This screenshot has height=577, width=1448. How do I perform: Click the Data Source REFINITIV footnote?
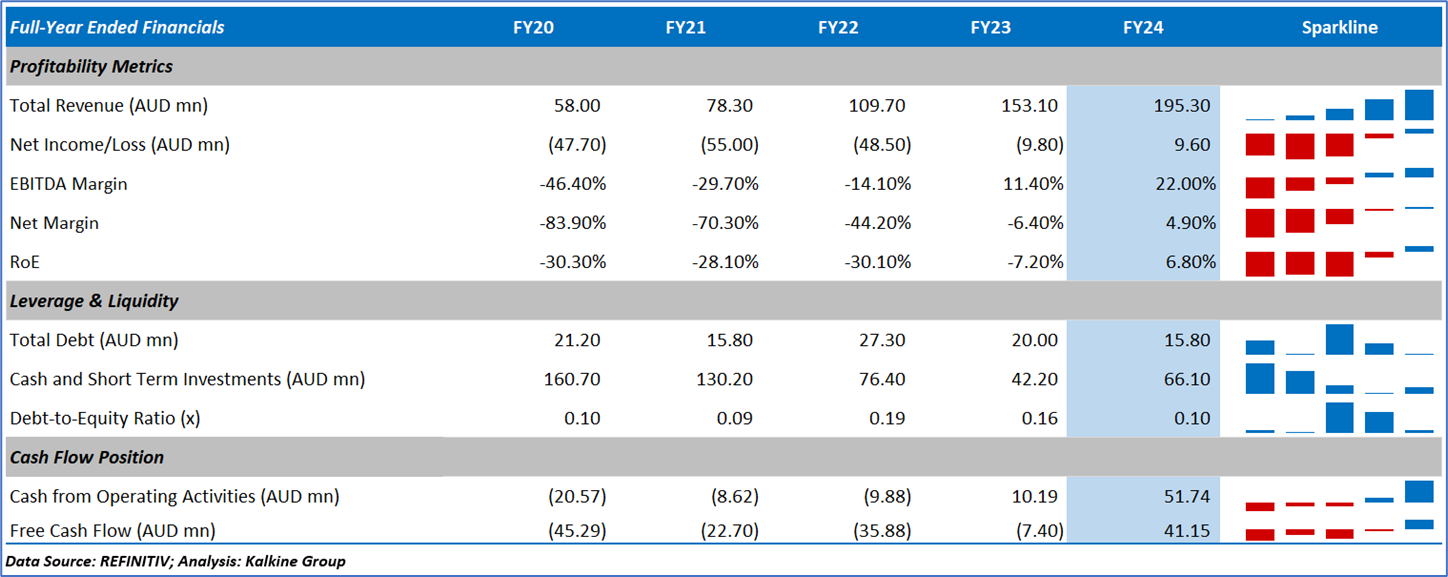176,561
